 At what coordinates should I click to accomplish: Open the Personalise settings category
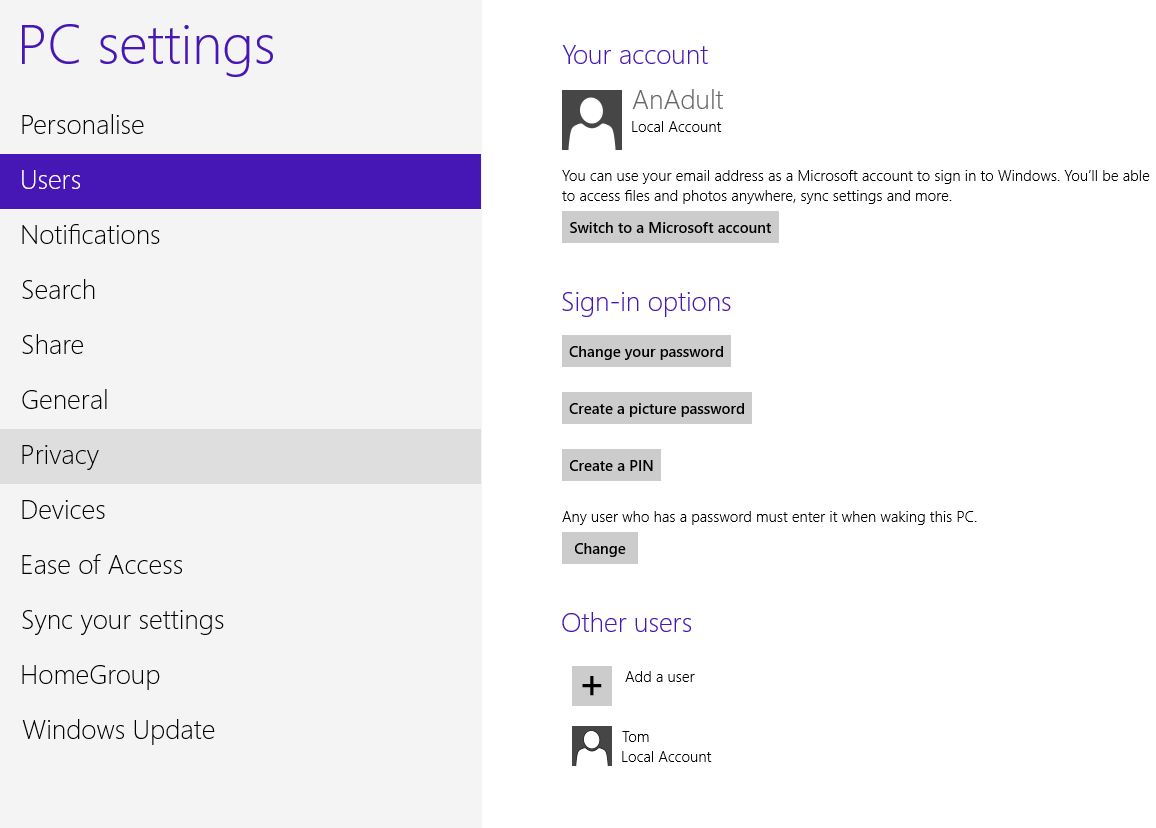[240, 125]
